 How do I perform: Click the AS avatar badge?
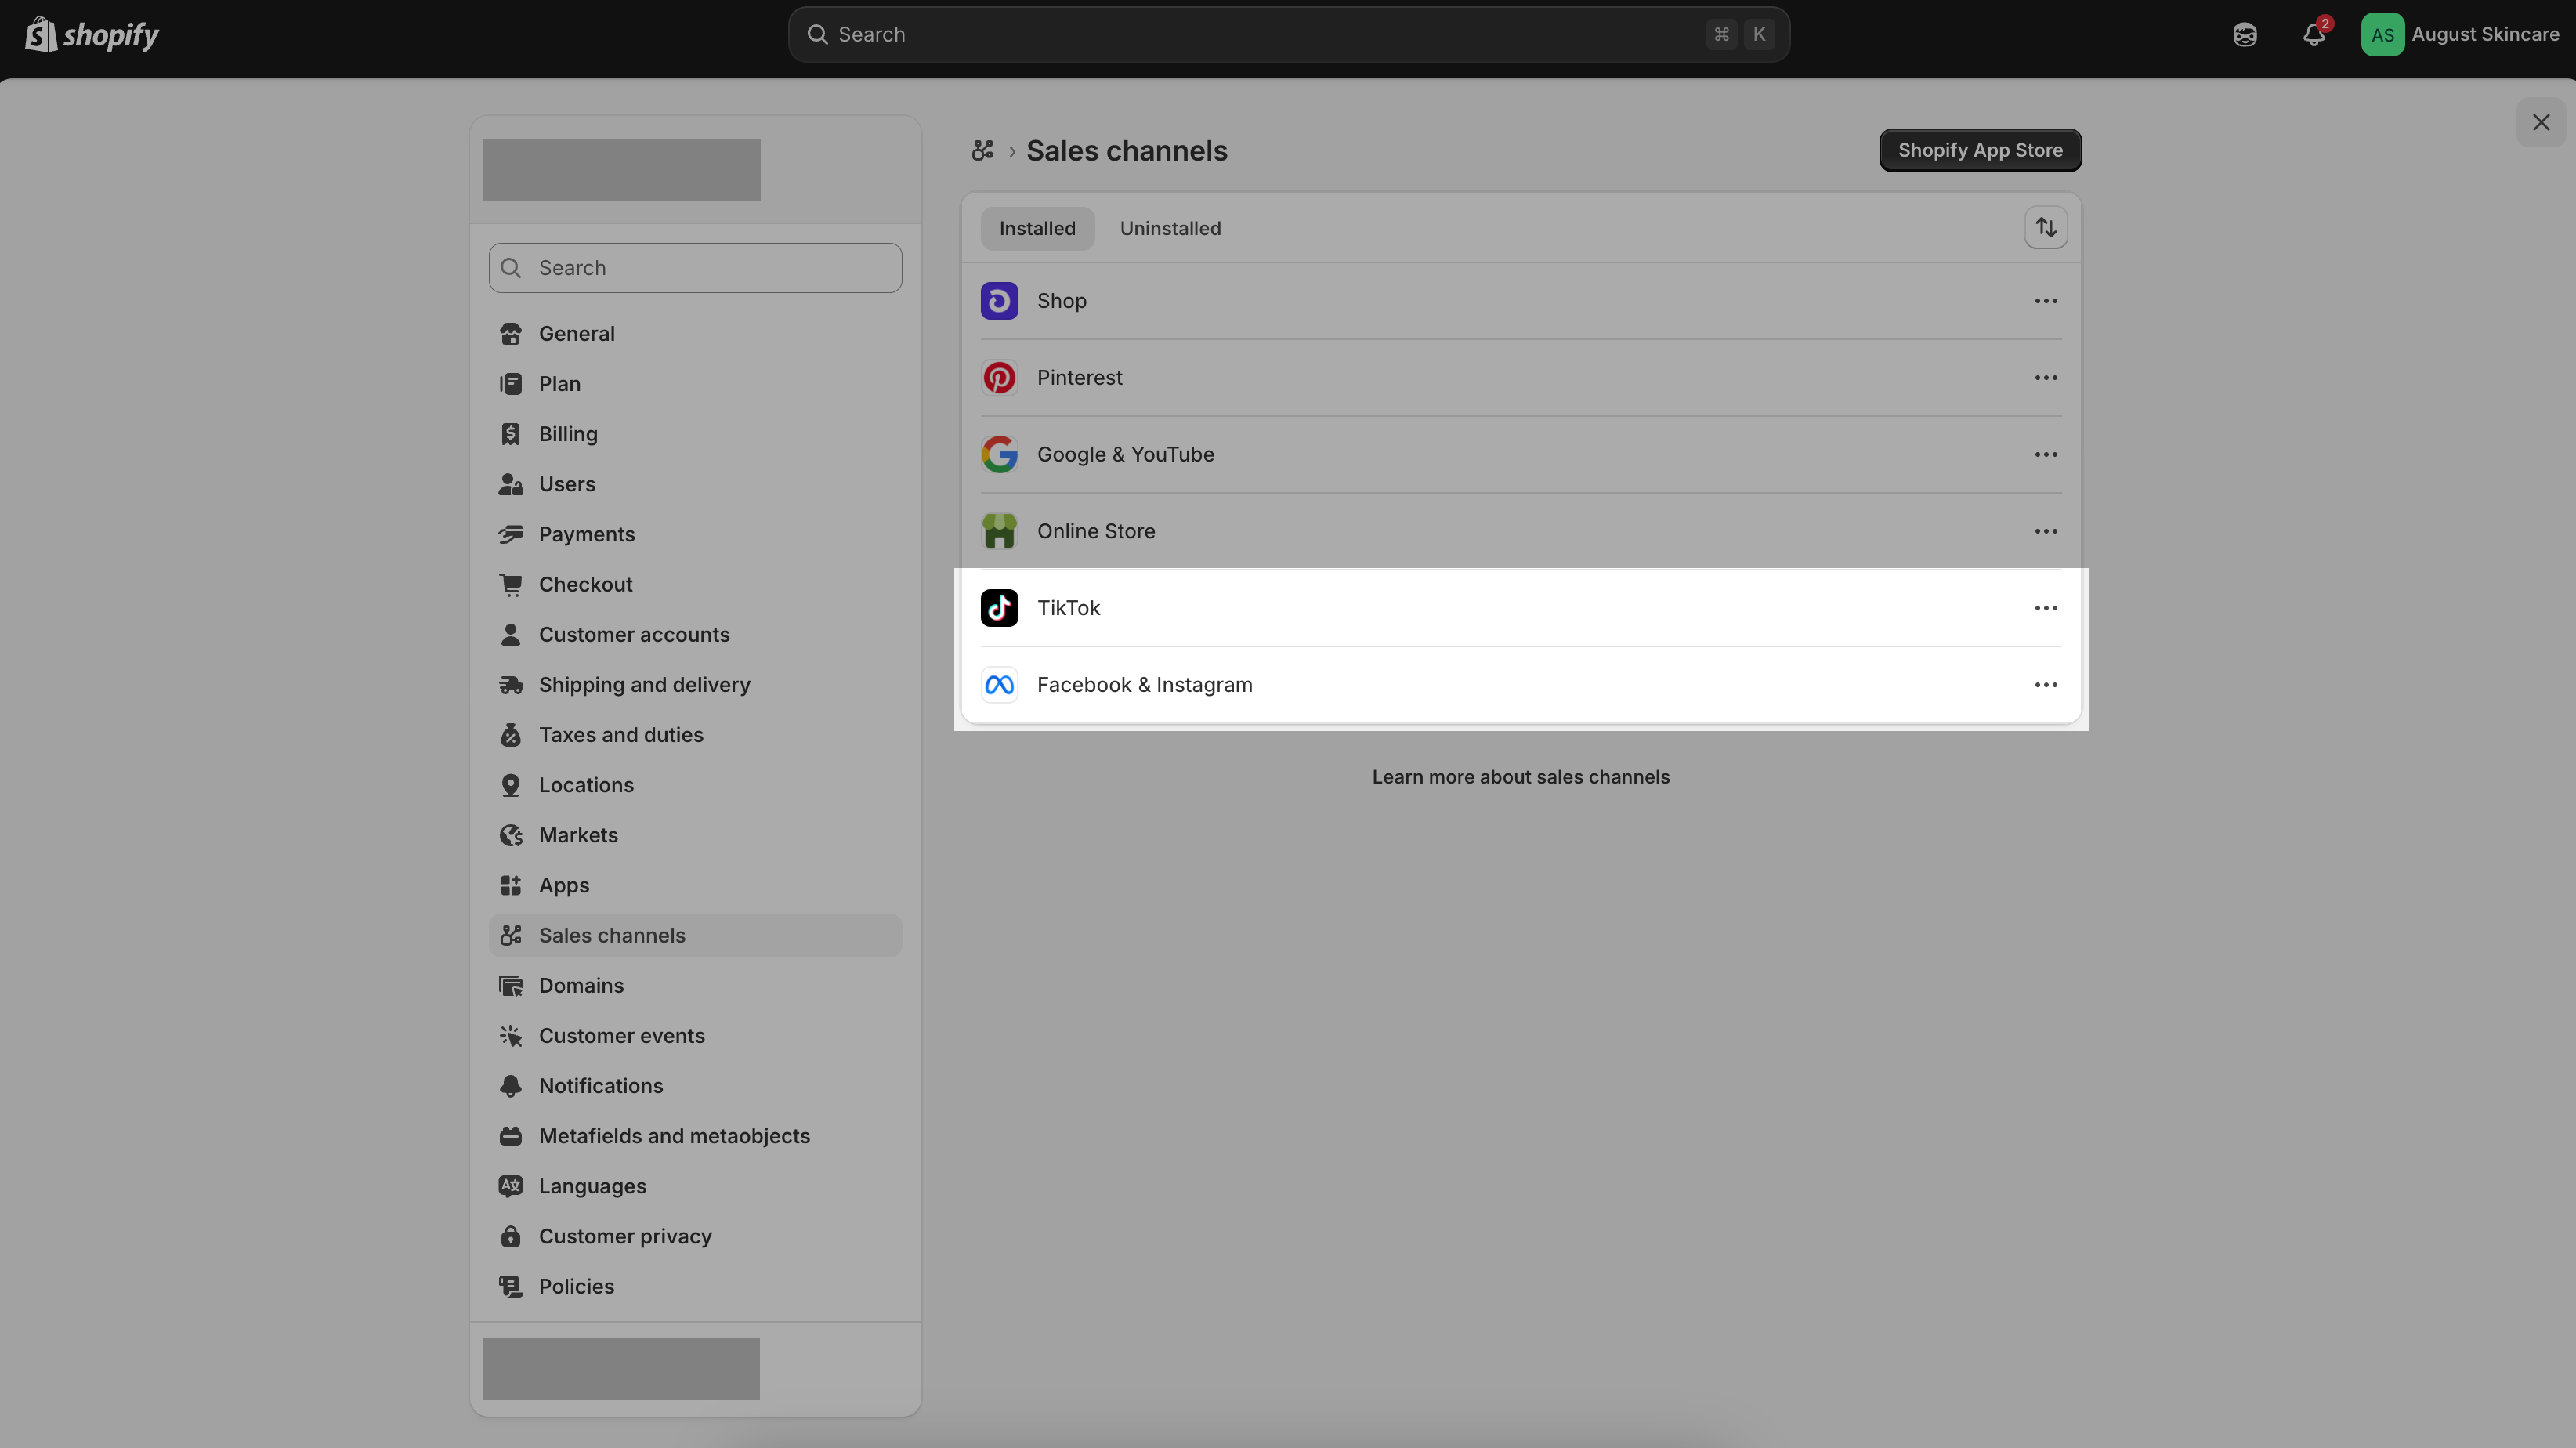coord(2382,35)
